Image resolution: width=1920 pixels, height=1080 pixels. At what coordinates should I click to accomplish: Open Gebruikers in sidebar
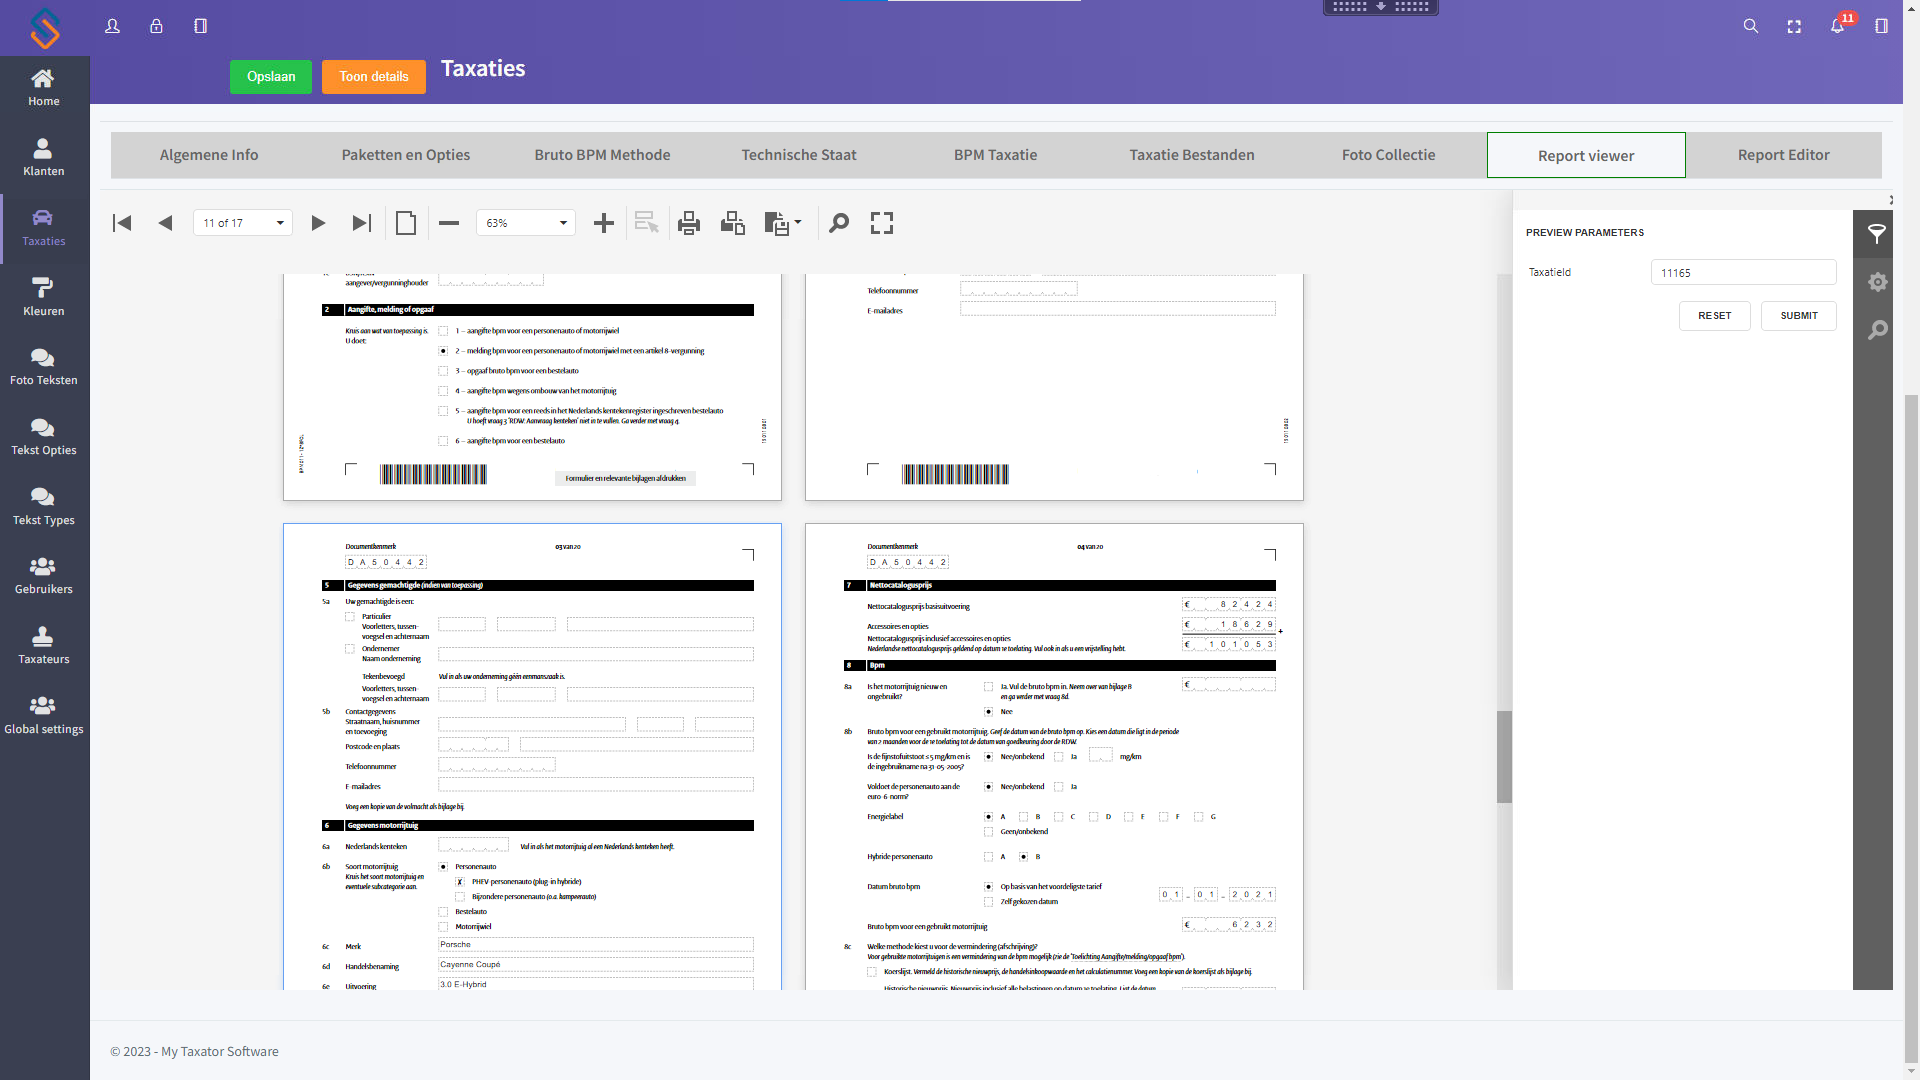(x=44, y=576)
